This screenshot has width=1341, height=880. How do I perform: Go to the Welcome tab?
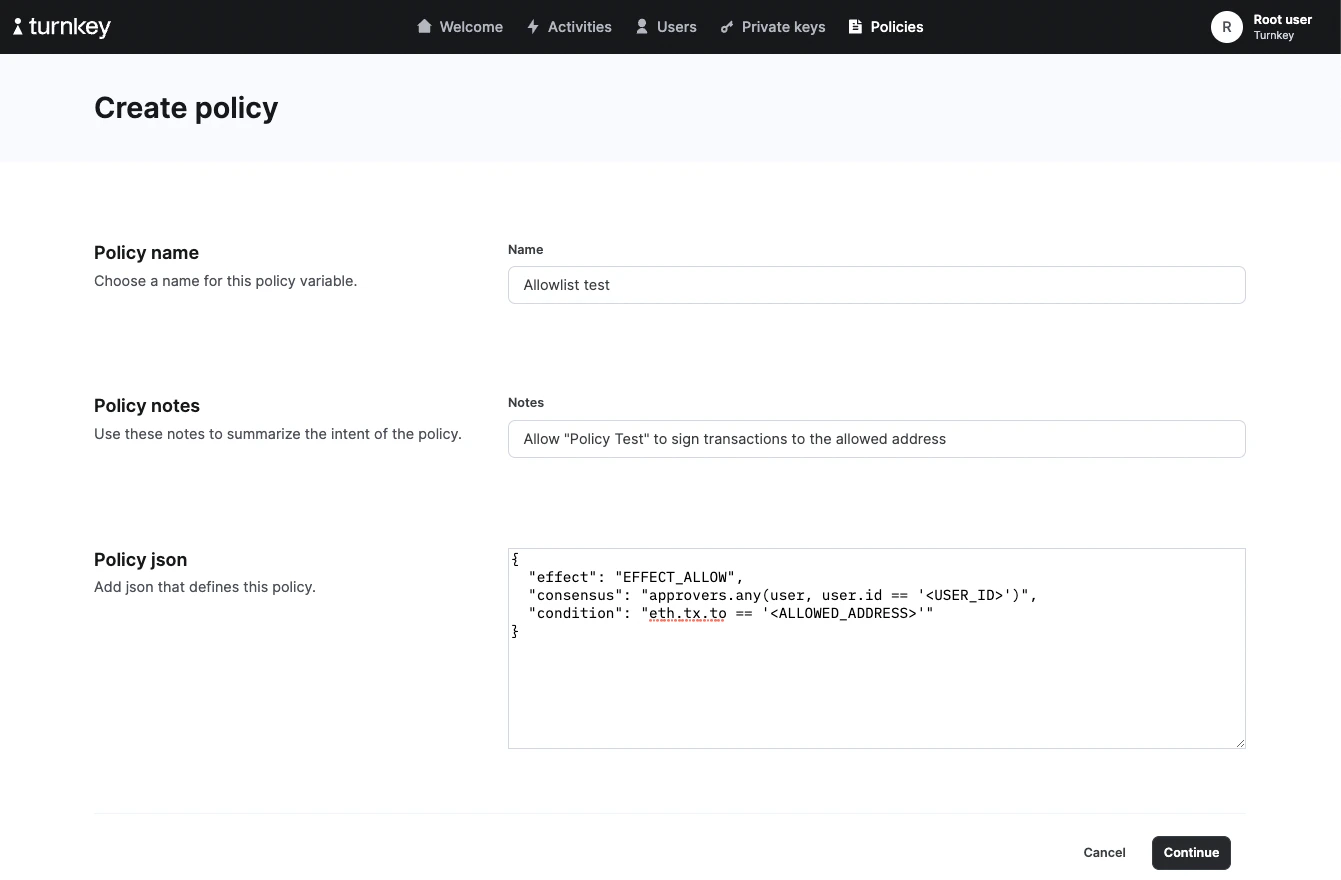[471, 27]
